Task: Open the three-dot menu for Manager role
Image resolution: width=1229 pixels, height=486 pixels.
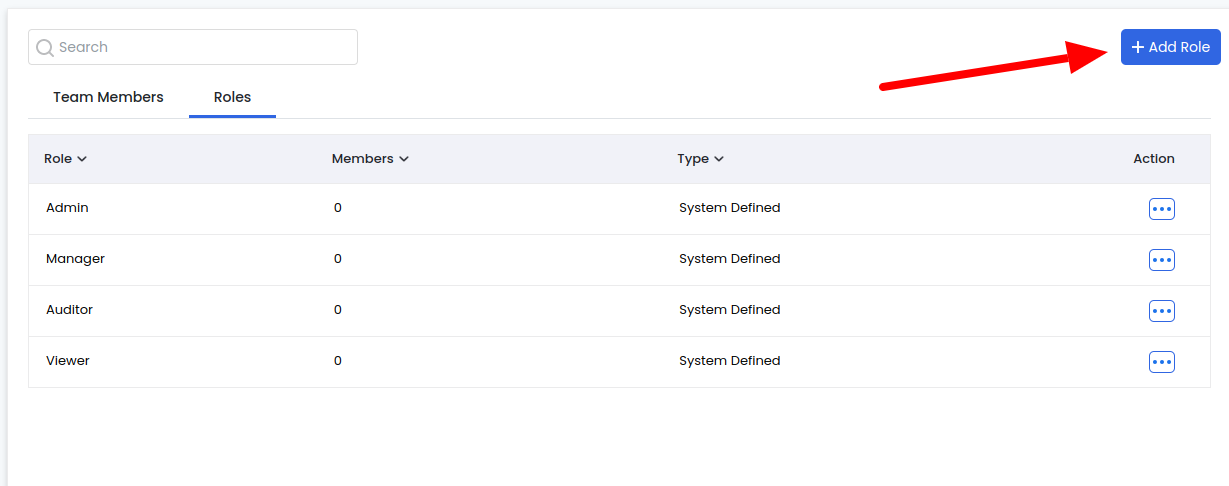Action: (1161, 260)
